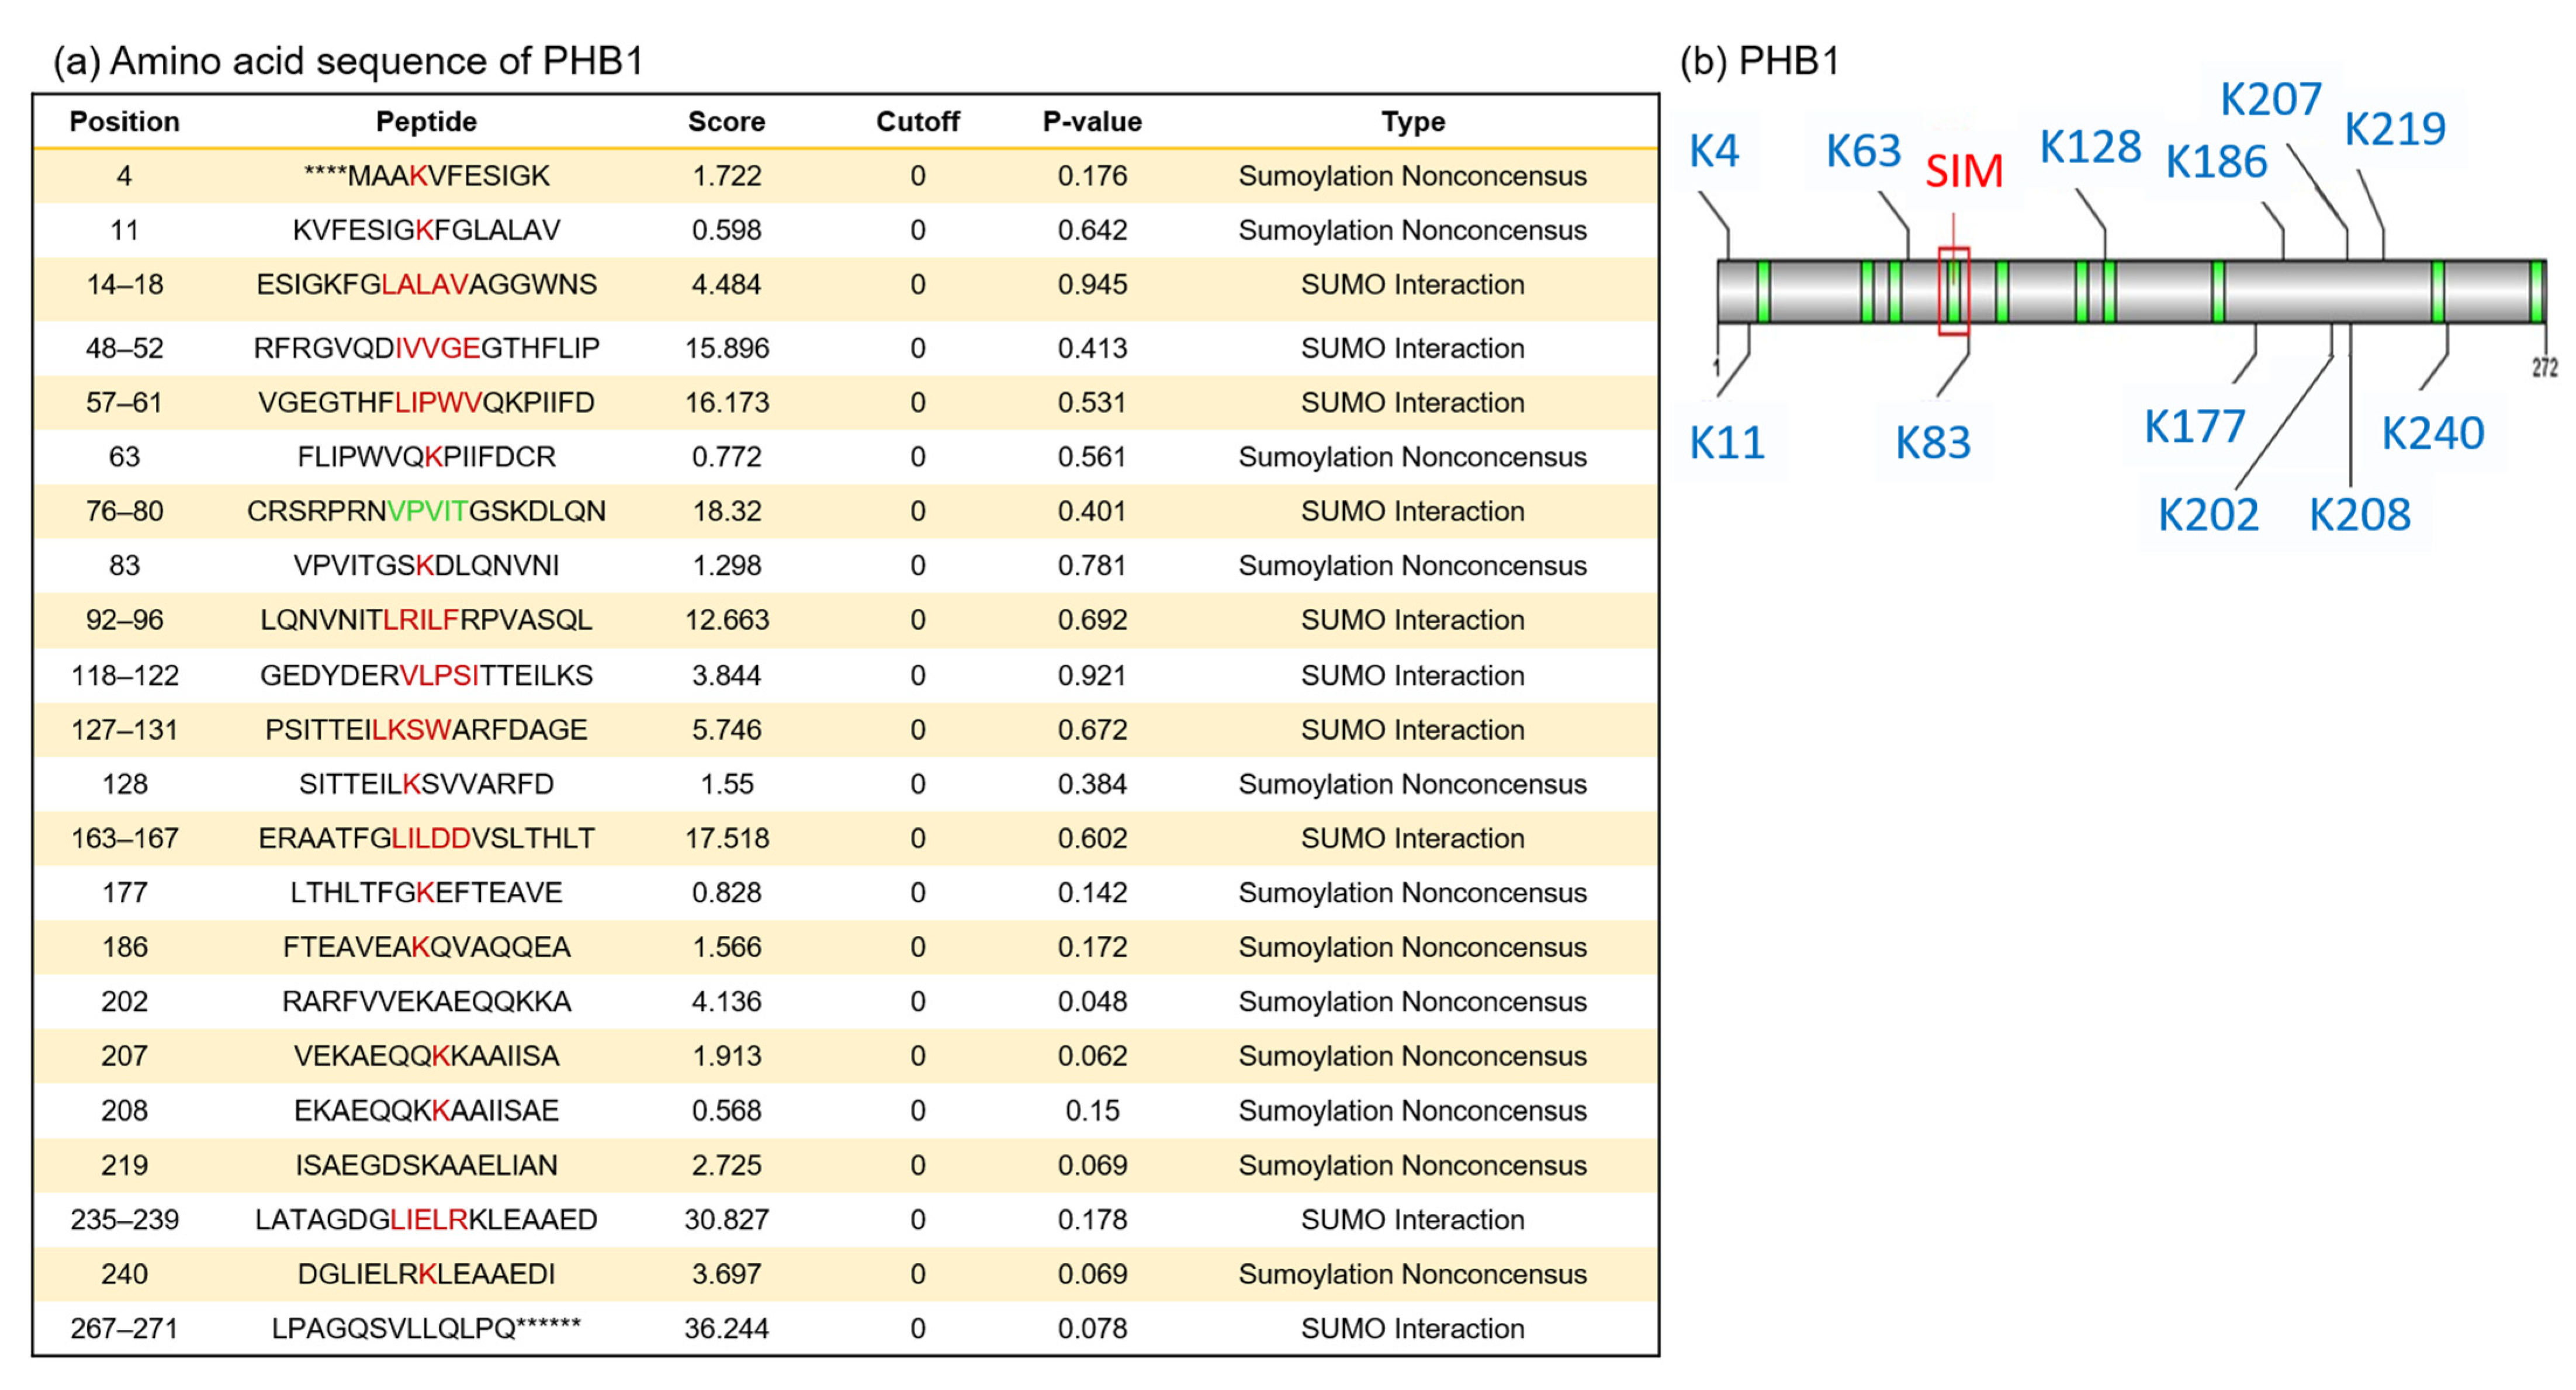Screen dimensions: 2576x1390
Task: Select peptide RFRGVQDIVVGEGTHFLIP
Action: point(426,348)
